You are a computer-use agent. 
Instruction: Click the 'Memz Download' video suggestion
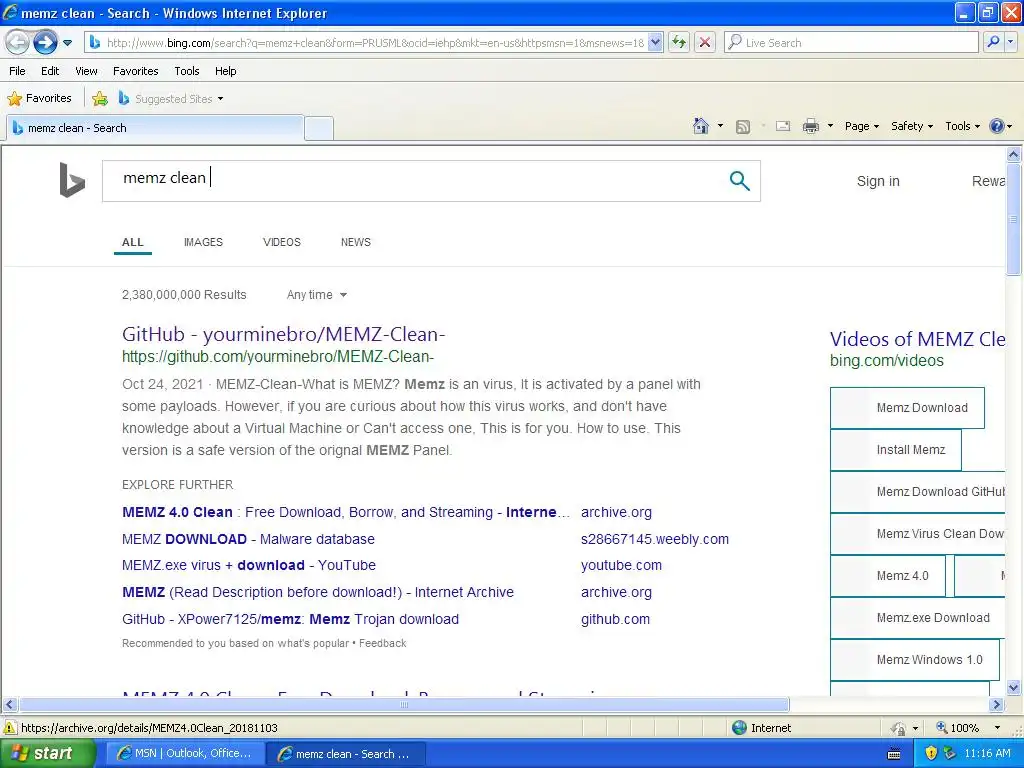pyautogui.click(x=907, y=408)
